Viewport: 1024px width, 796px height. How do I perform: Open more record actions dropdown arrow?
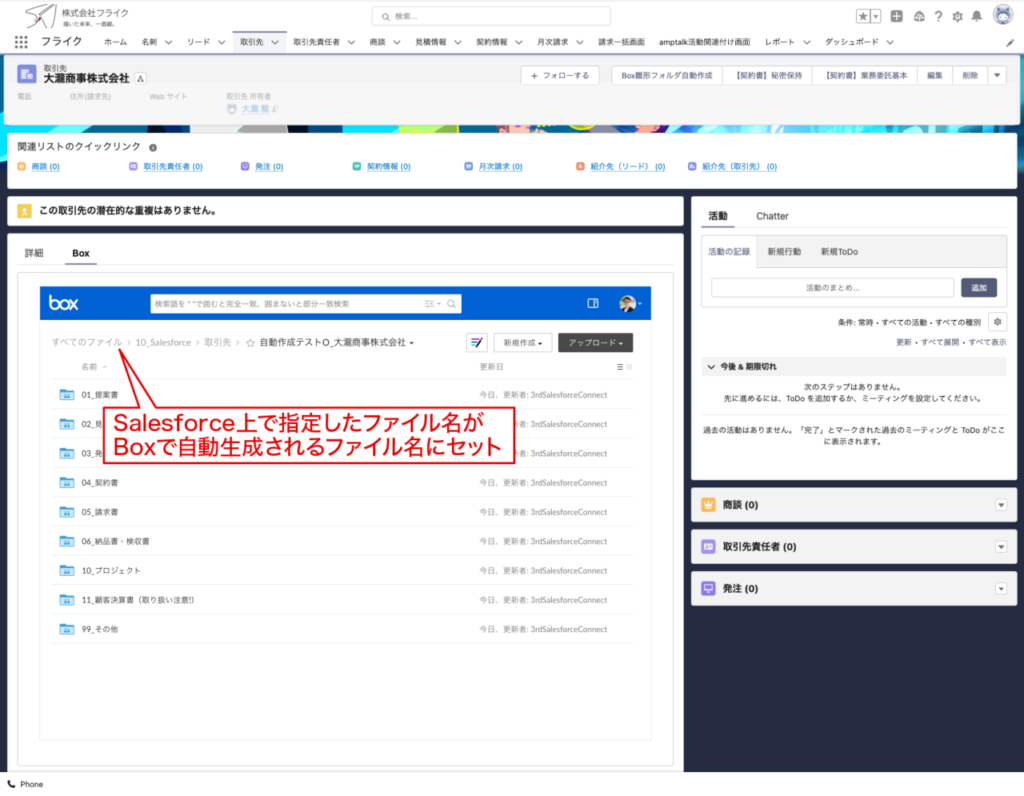(x=997, y=76)
